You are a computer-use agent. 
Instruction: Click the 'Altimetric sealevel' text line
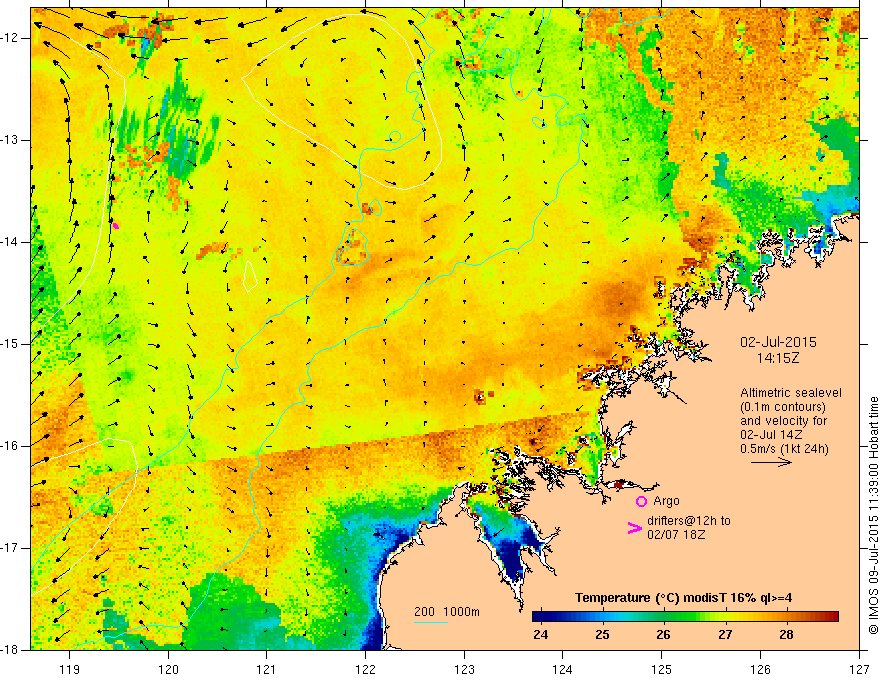click(x=791, y=393)
